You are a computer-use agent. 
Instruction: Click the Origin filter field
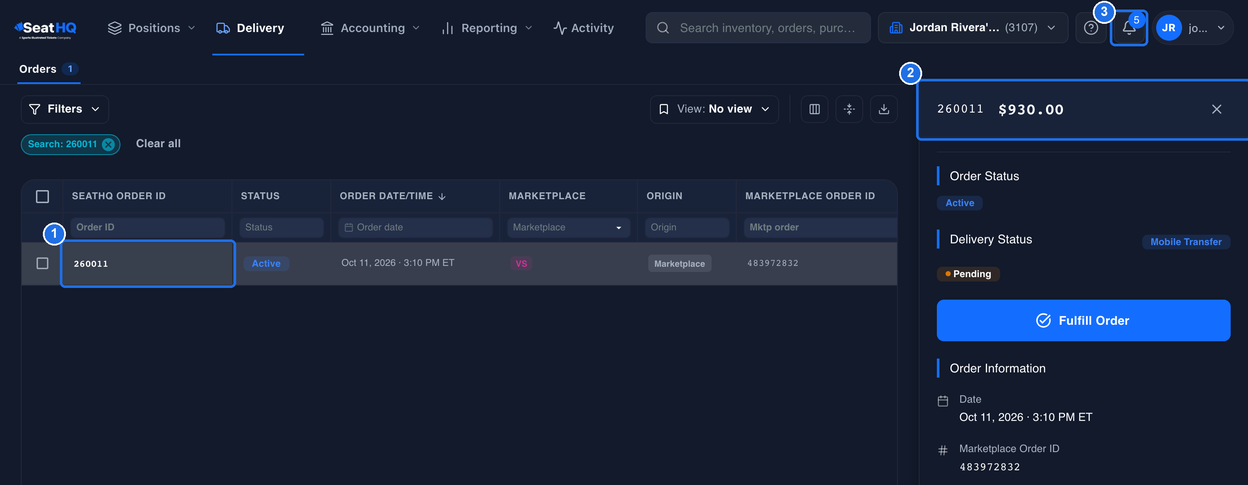tap(687, 228)
